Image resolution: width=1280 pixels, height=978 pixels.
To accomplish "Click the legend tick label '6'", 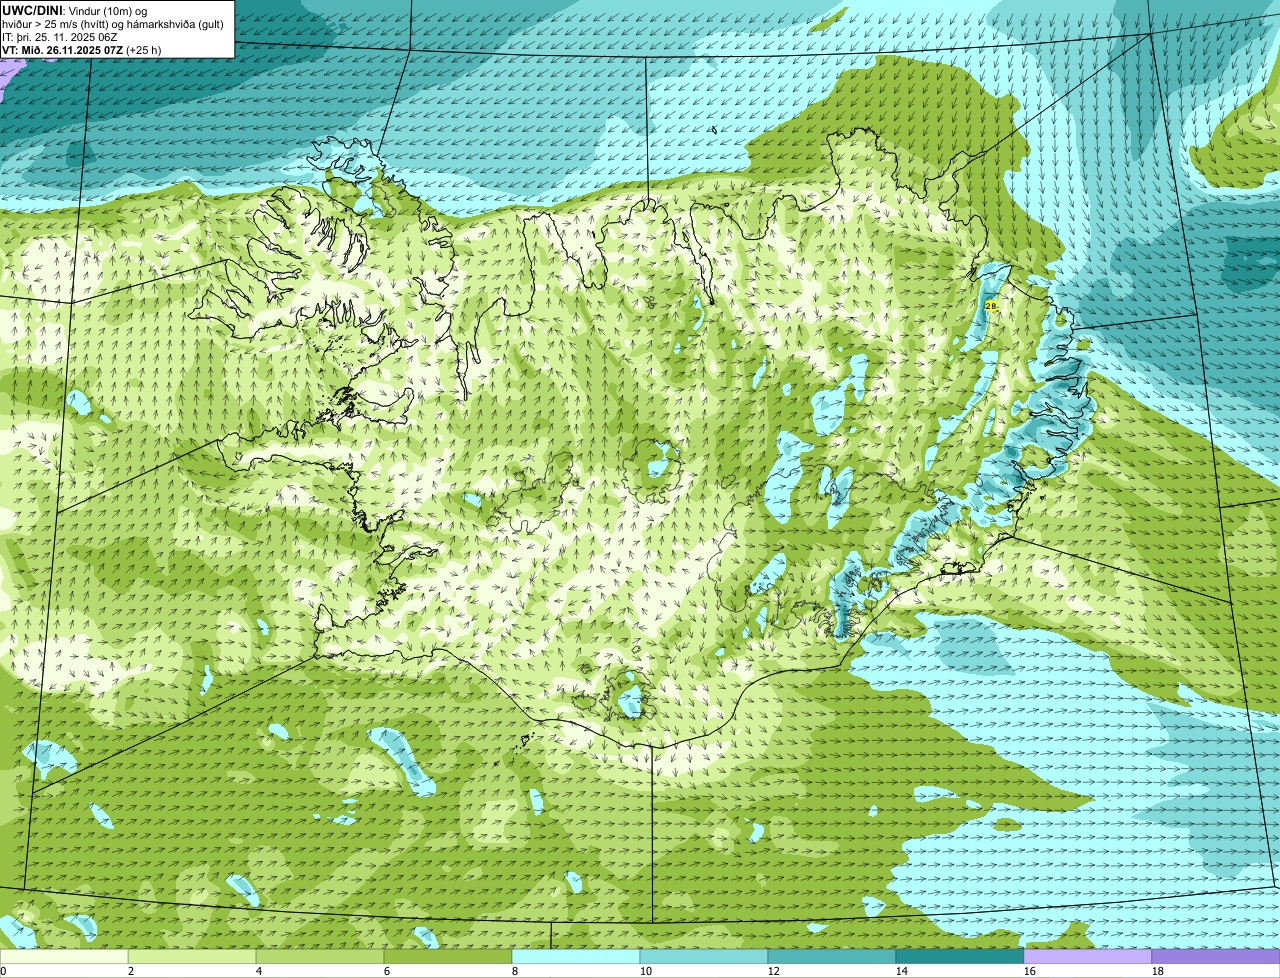I will pyautogui.click(x=387, y=971).
